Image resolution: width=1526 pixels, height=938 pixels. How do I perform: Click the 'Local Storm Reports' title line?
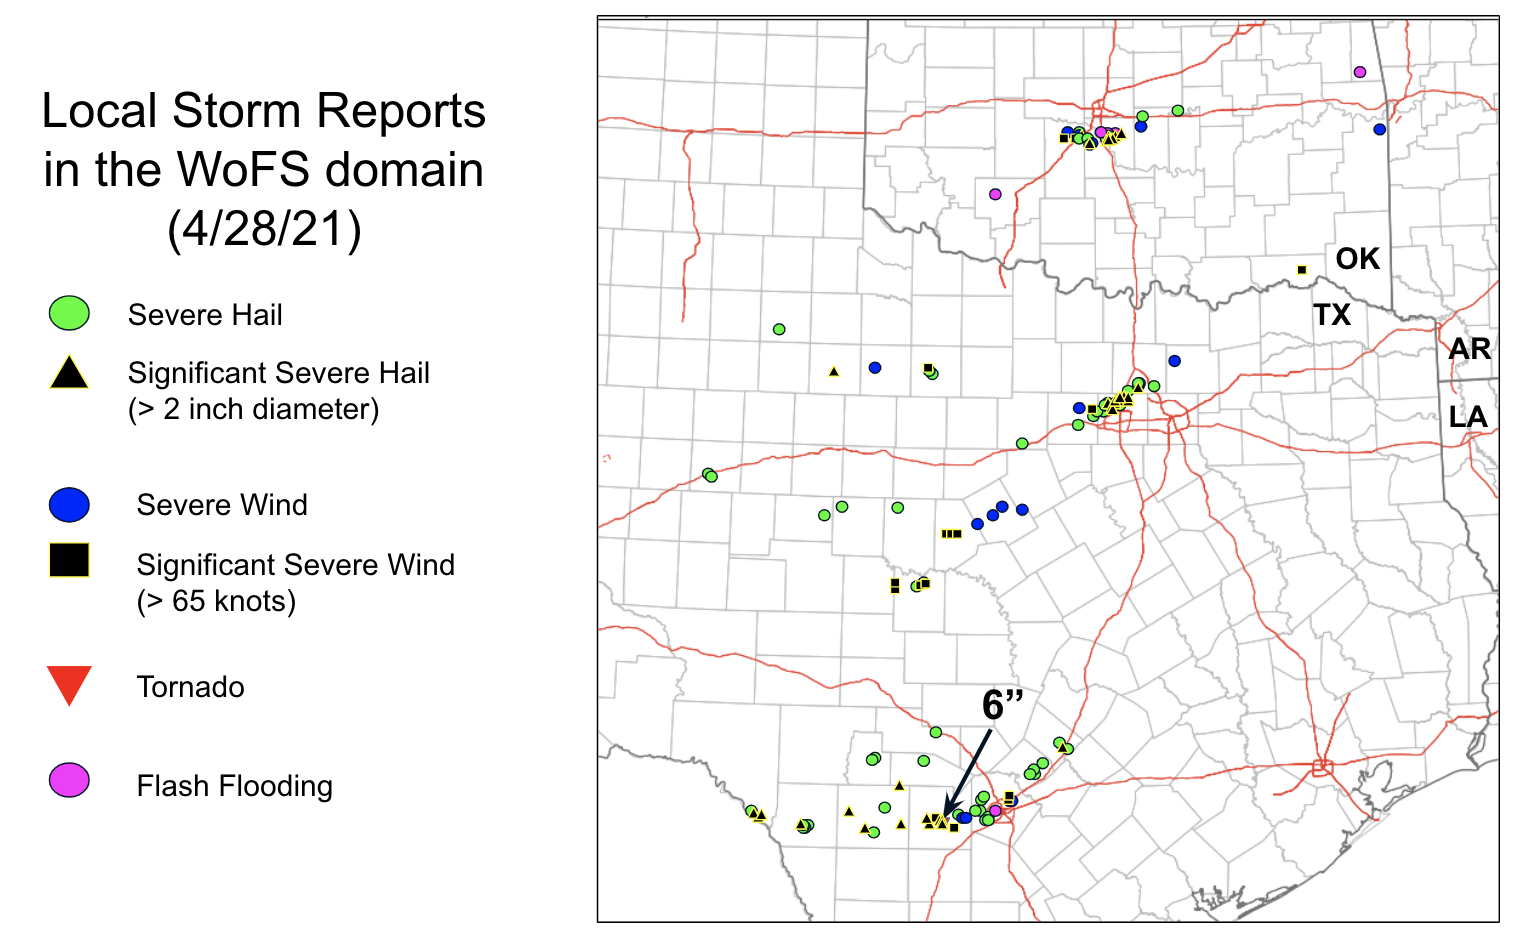264,110
